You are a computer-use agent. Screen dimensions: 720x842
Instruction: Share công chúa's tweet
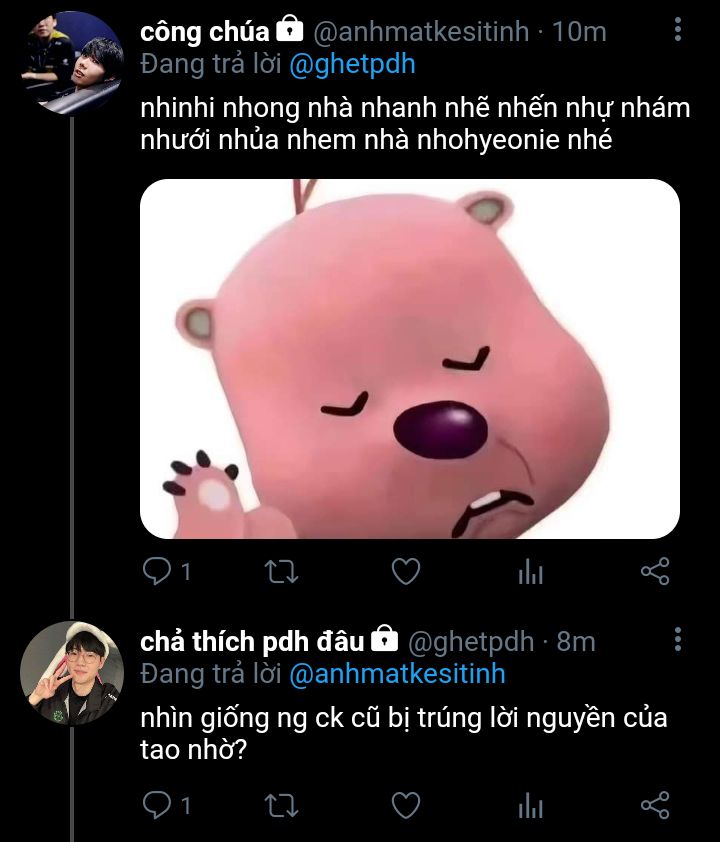[655, 571]
